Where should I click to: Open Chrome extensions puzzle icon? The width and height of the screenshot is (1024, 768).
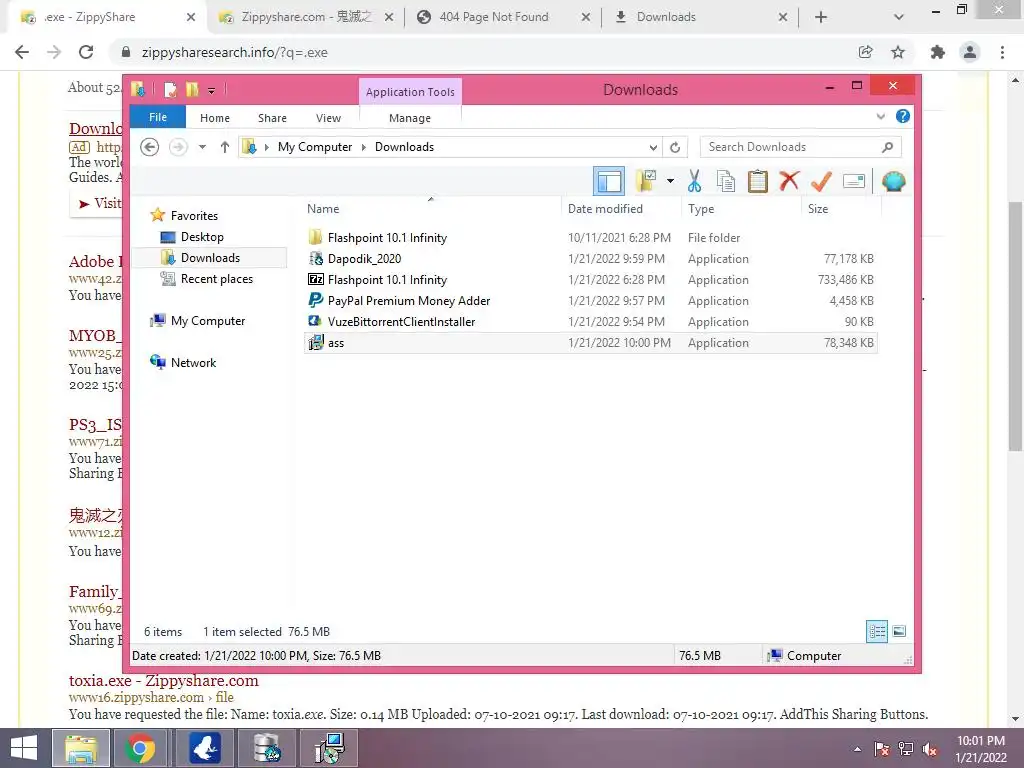click(x=938, y=52)
